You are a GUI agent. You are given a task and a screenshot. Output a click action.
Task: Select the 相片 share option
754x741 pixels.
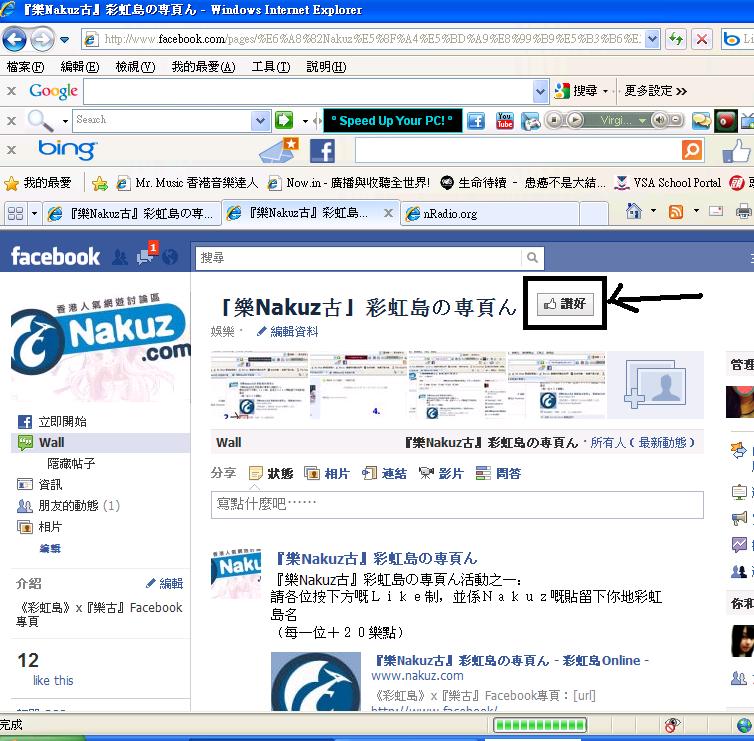327,474
